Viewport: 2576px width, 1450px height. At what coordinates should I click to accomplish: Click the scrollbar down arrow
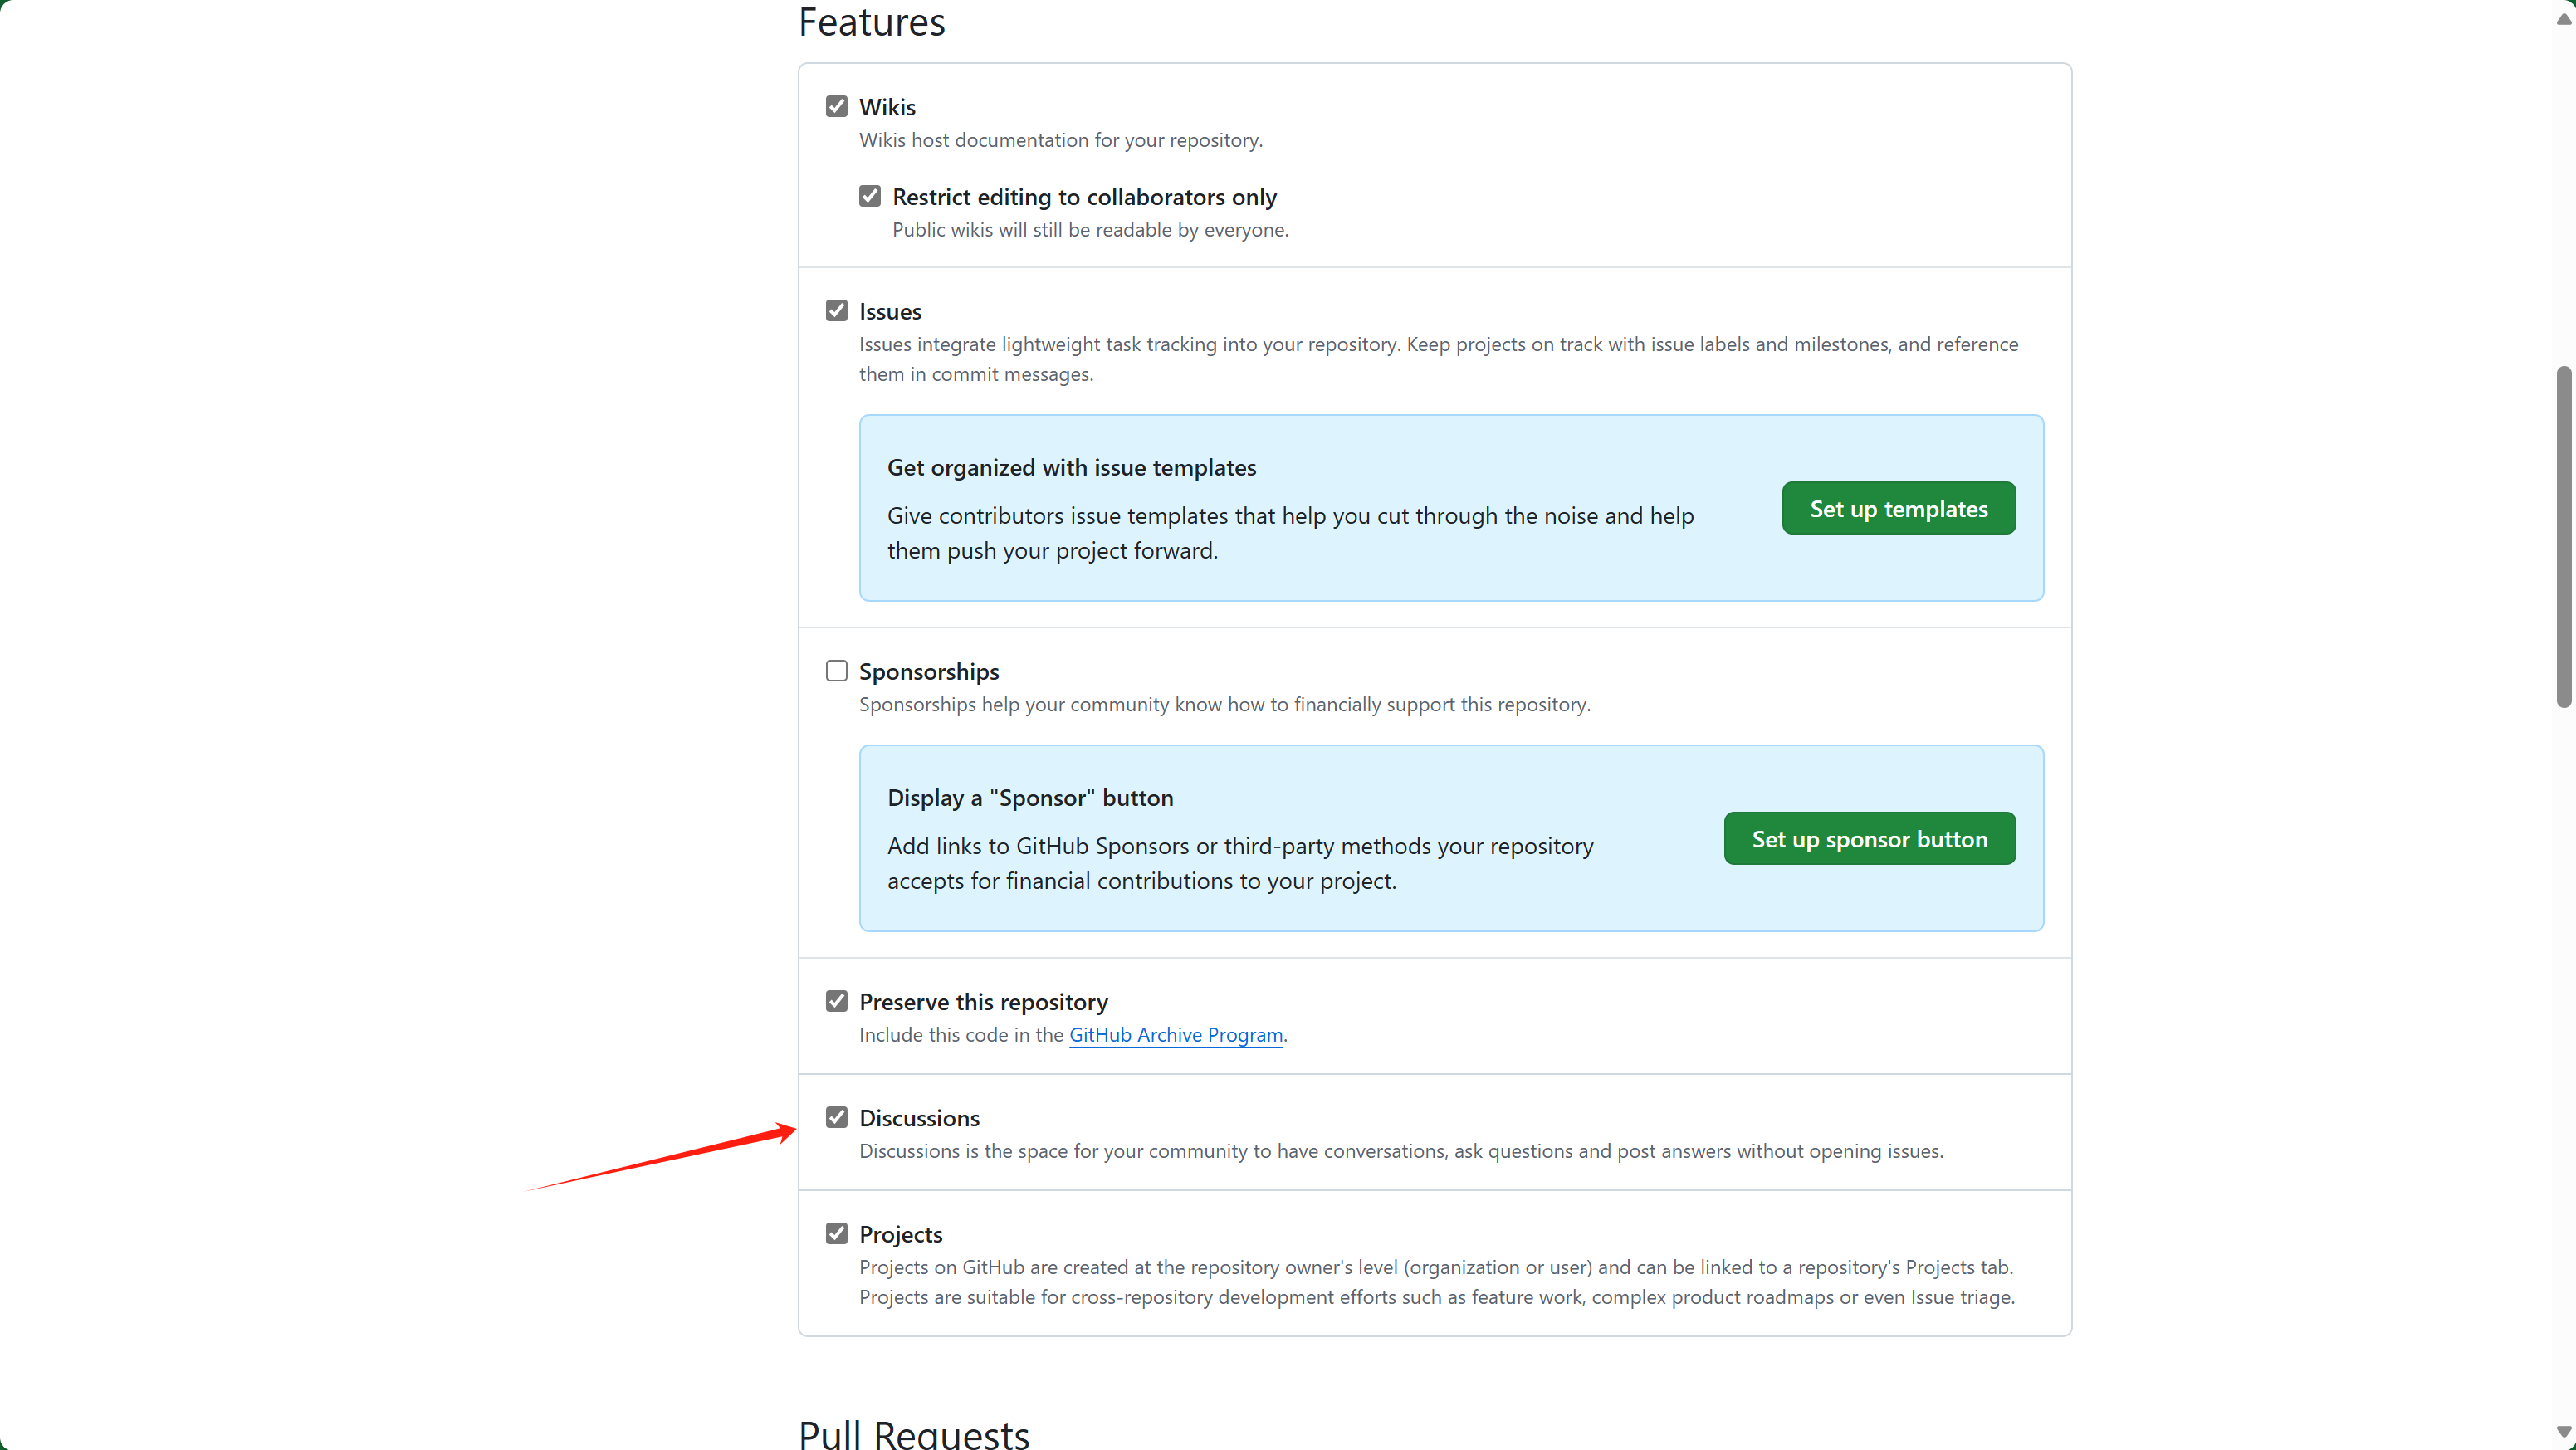pyautogui.click(x=2563, y=1431)
